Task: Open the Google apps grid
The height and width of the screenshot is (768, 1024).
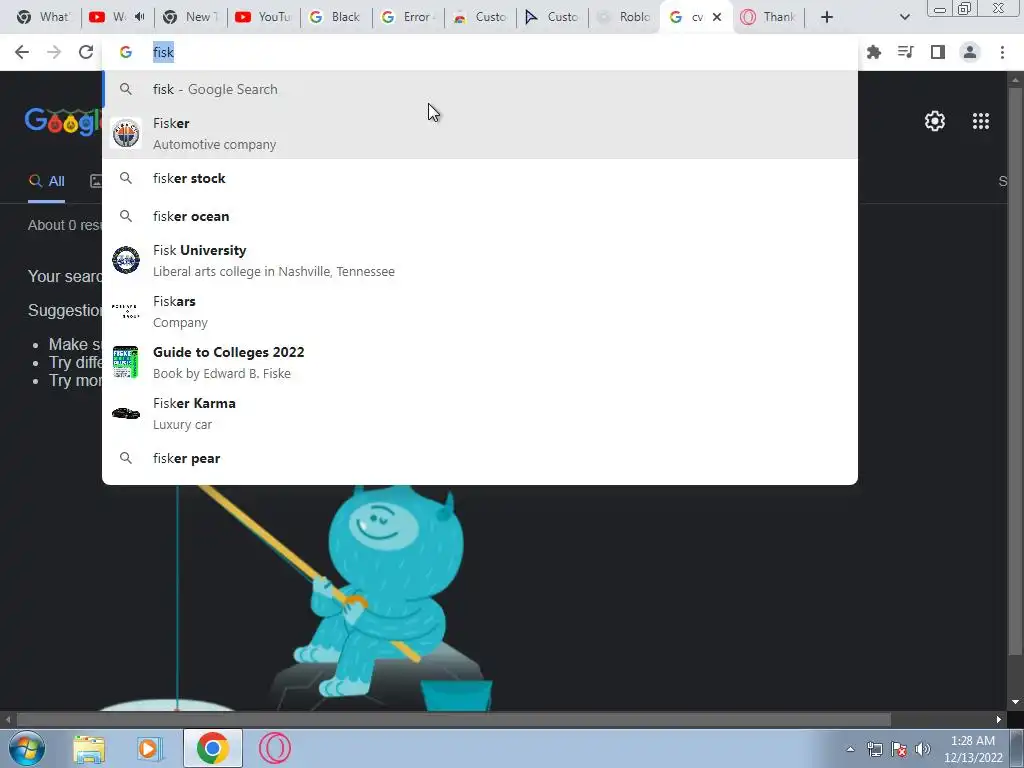Action: [980, 121]
